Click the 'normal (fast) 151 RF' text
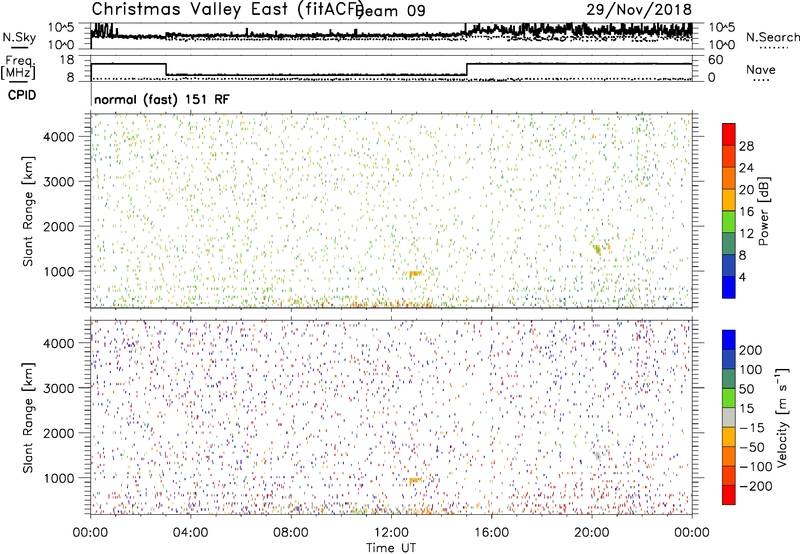Screen dimensions: 800x554 point(162,99)
